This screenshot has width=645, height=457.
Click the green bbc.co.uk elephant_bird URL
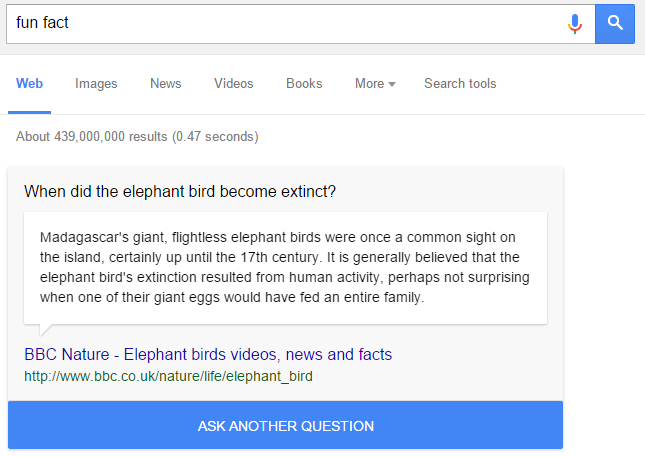click(x=168, y=376)
